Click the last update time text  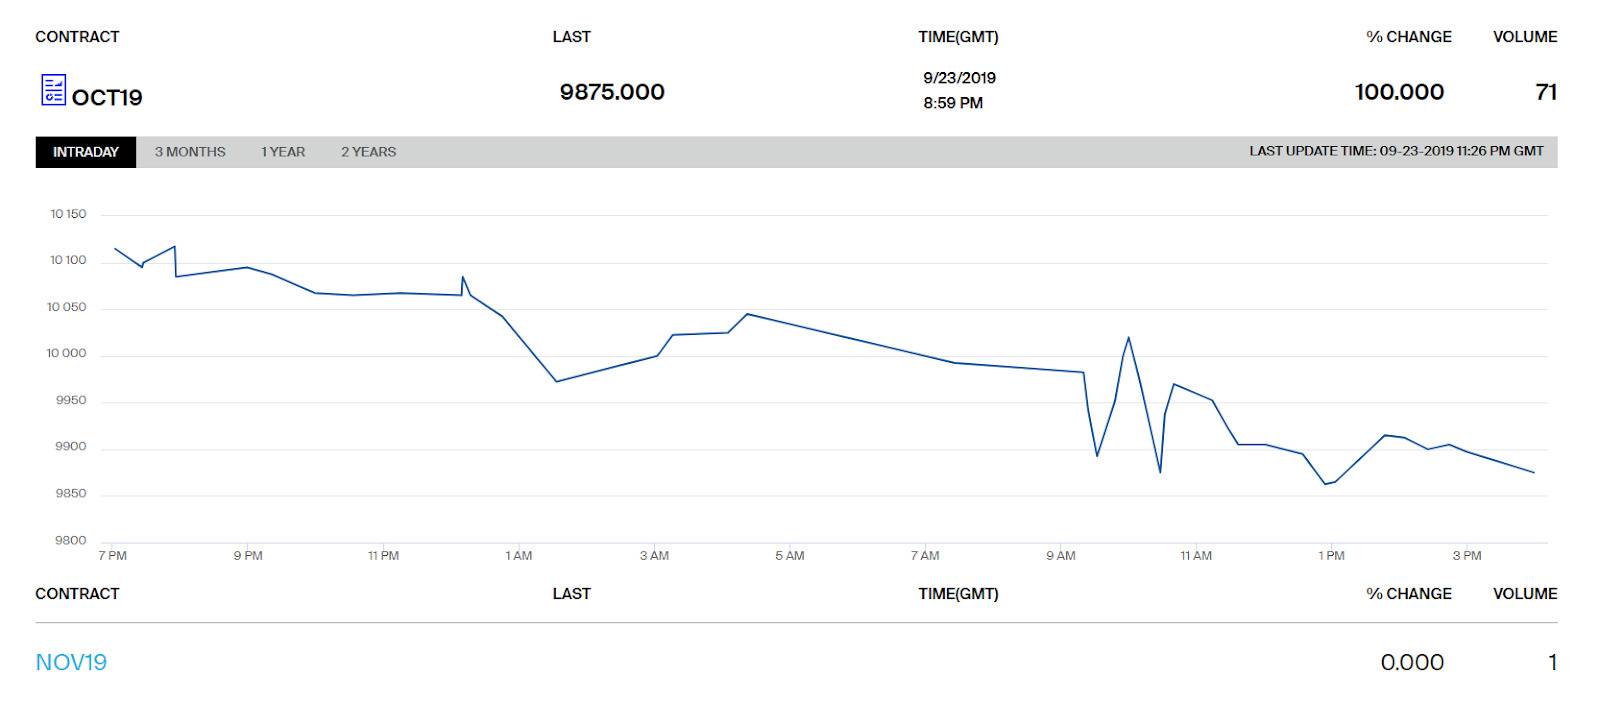1396,151
